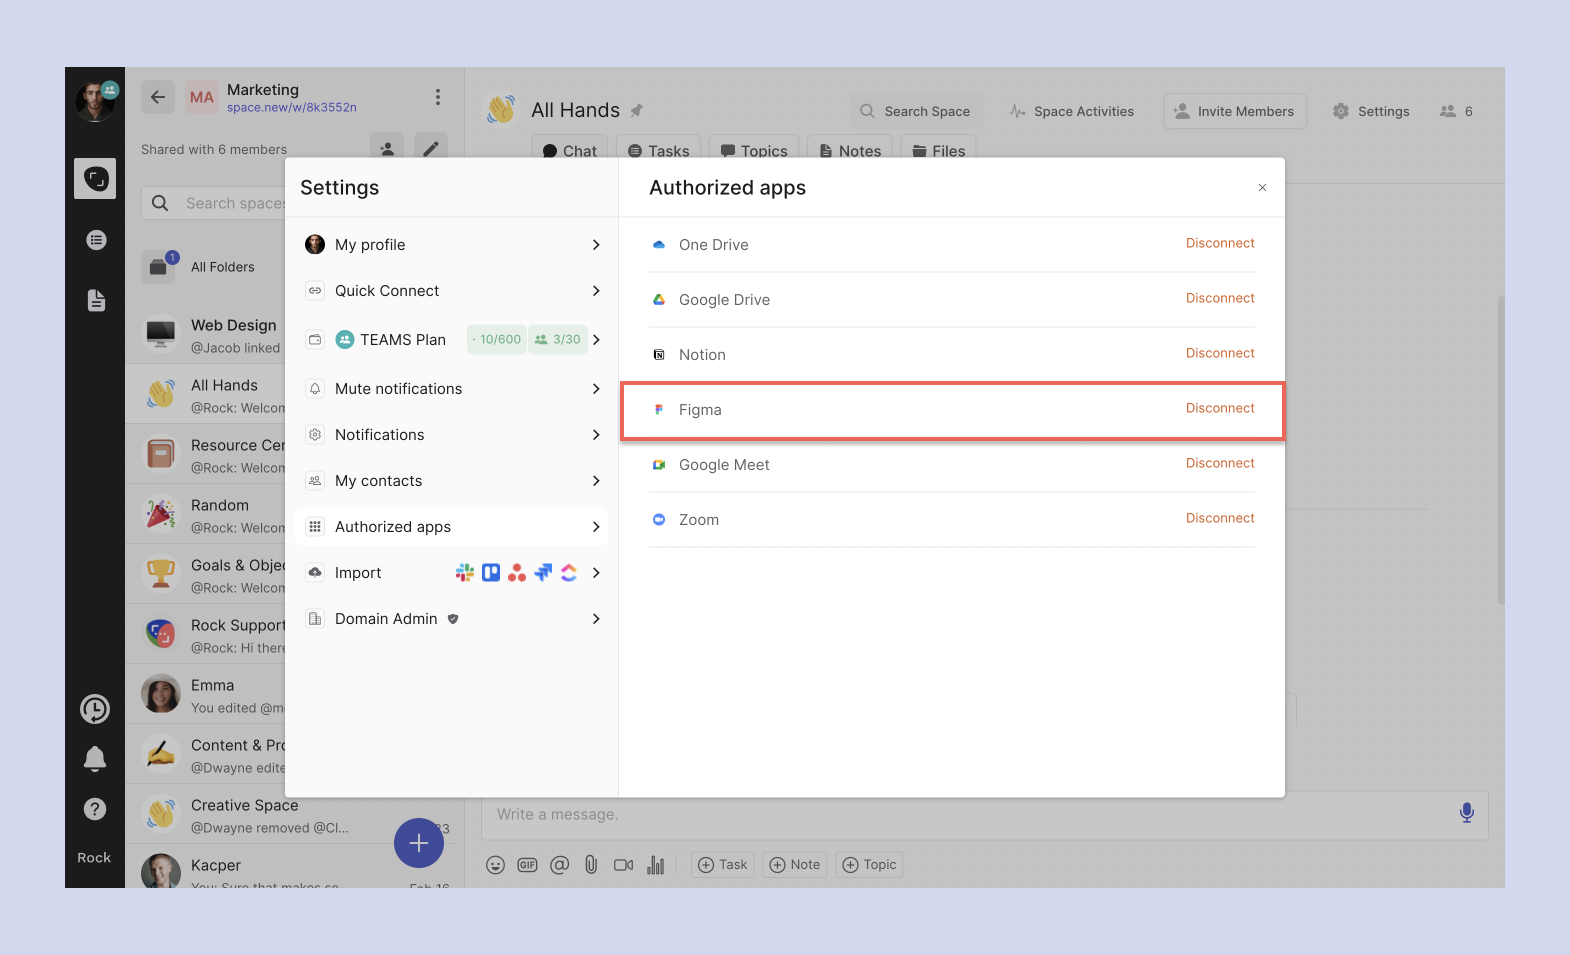1570x955 pixels.
Task: Open the Web Design space
Action: click(x=205, y=335)
